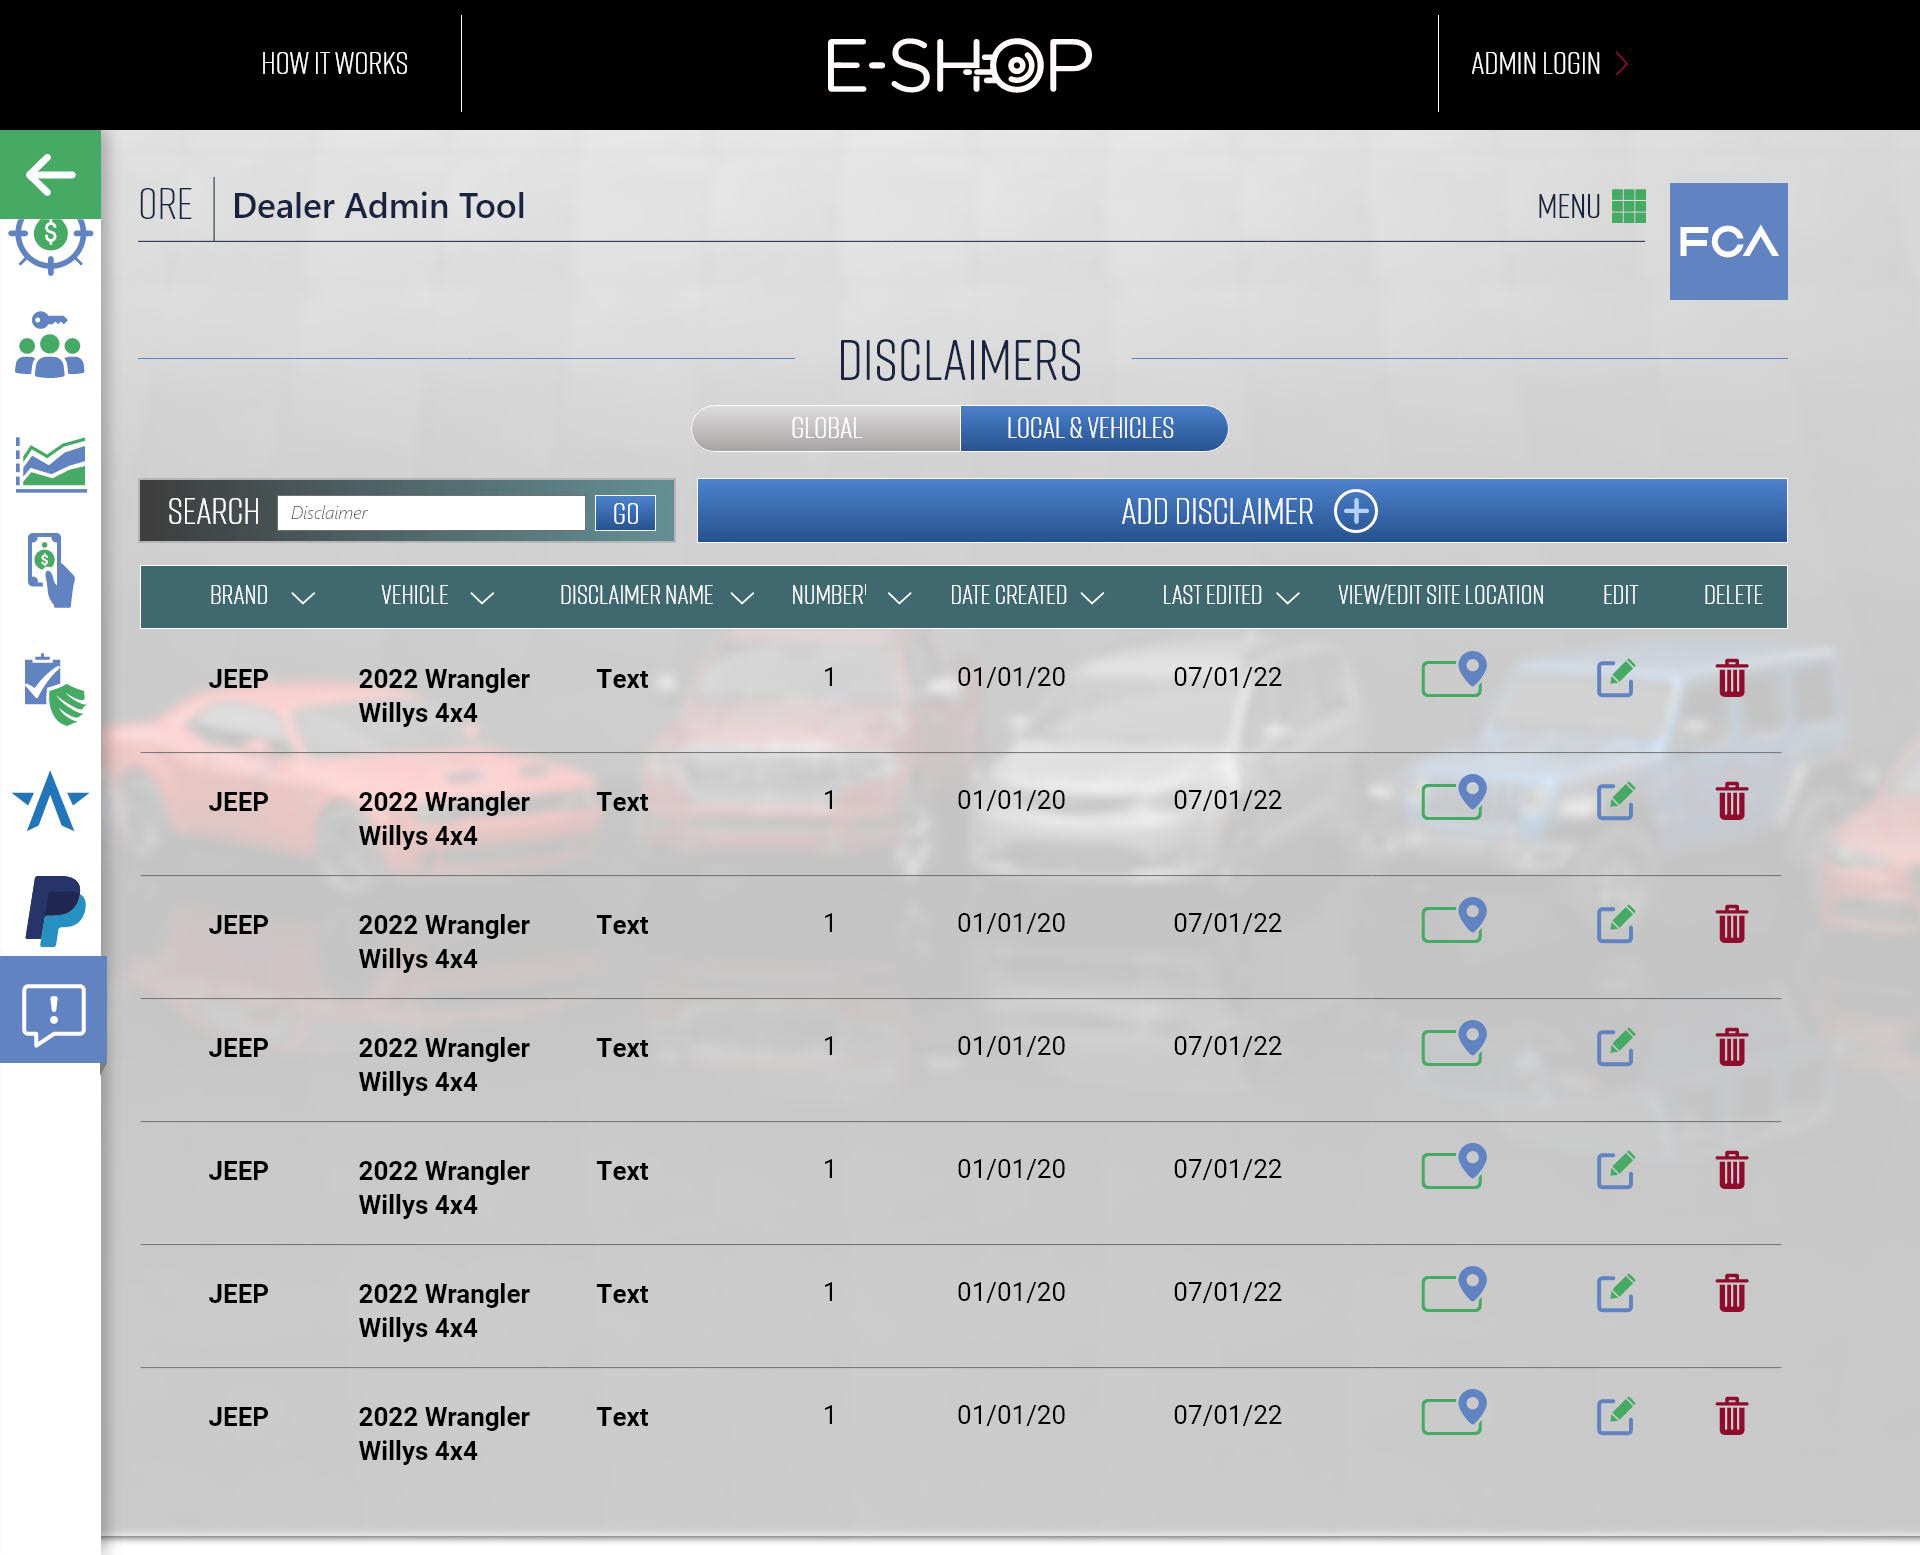Delete the fifth row disclaimer

pos(1732,1170)
